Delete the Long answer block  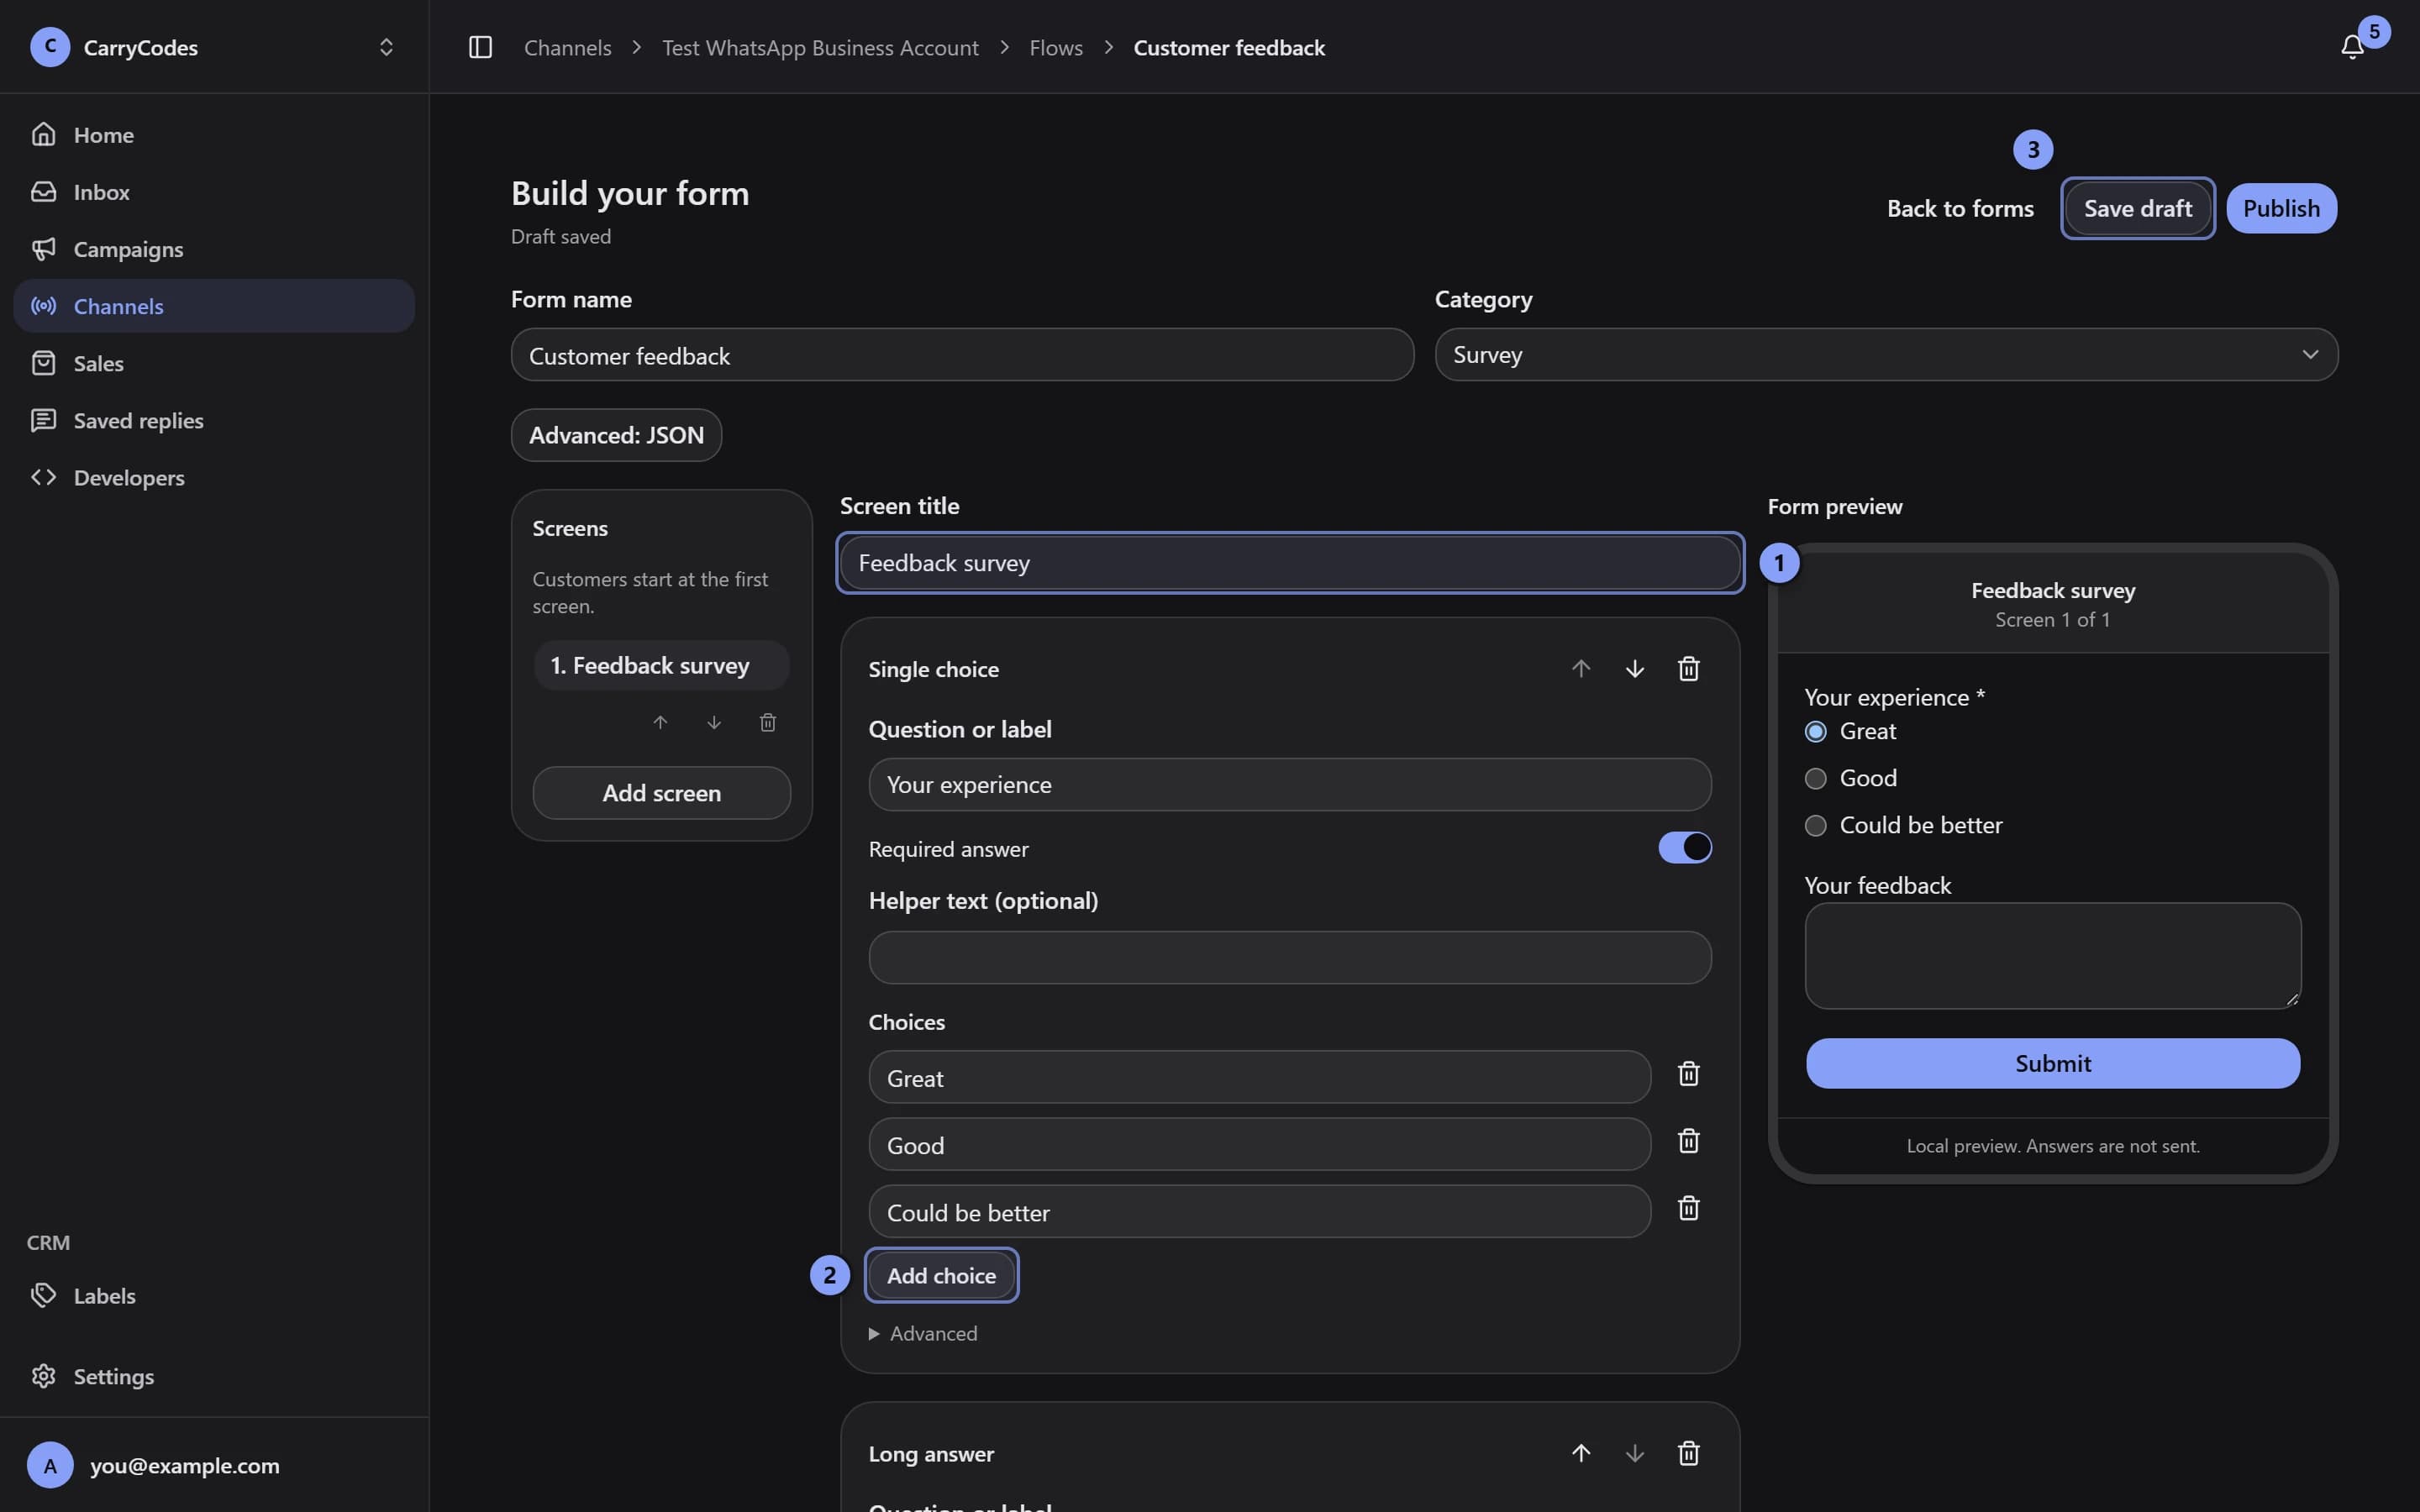1688,1453
